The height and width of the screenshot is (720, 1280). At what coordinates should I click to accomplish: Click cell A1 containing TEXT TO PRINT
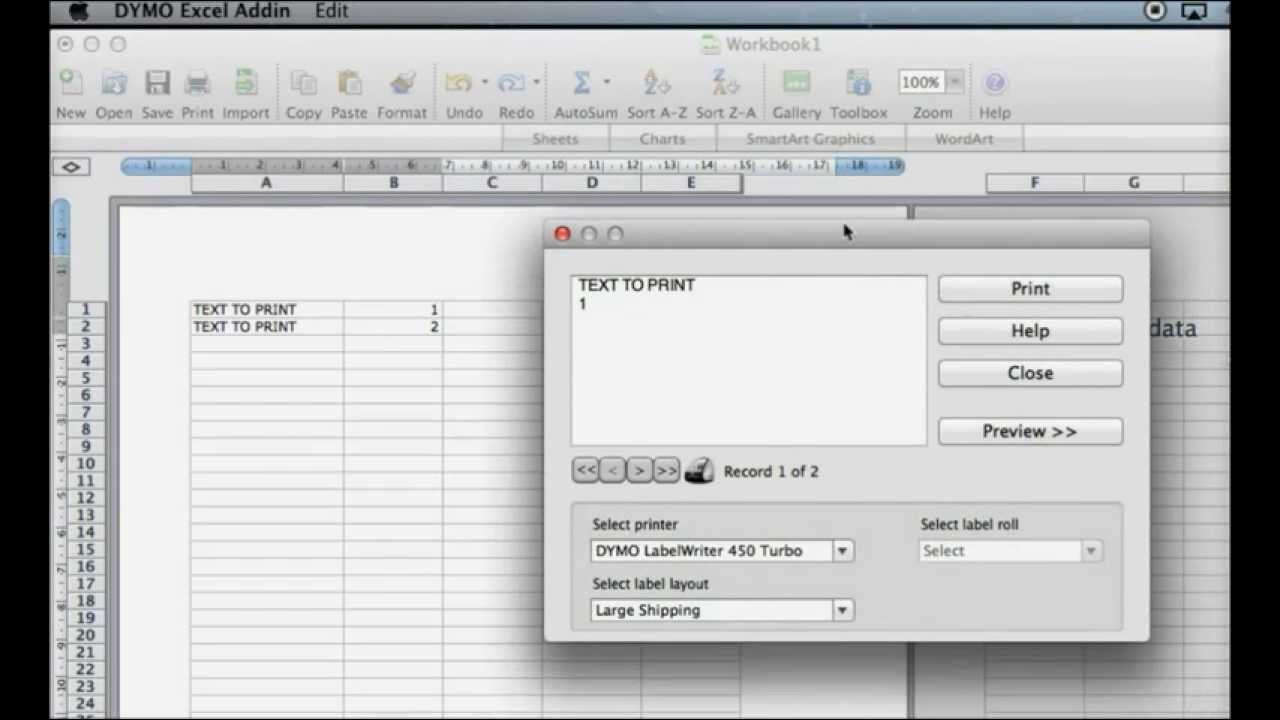[267, 310]
